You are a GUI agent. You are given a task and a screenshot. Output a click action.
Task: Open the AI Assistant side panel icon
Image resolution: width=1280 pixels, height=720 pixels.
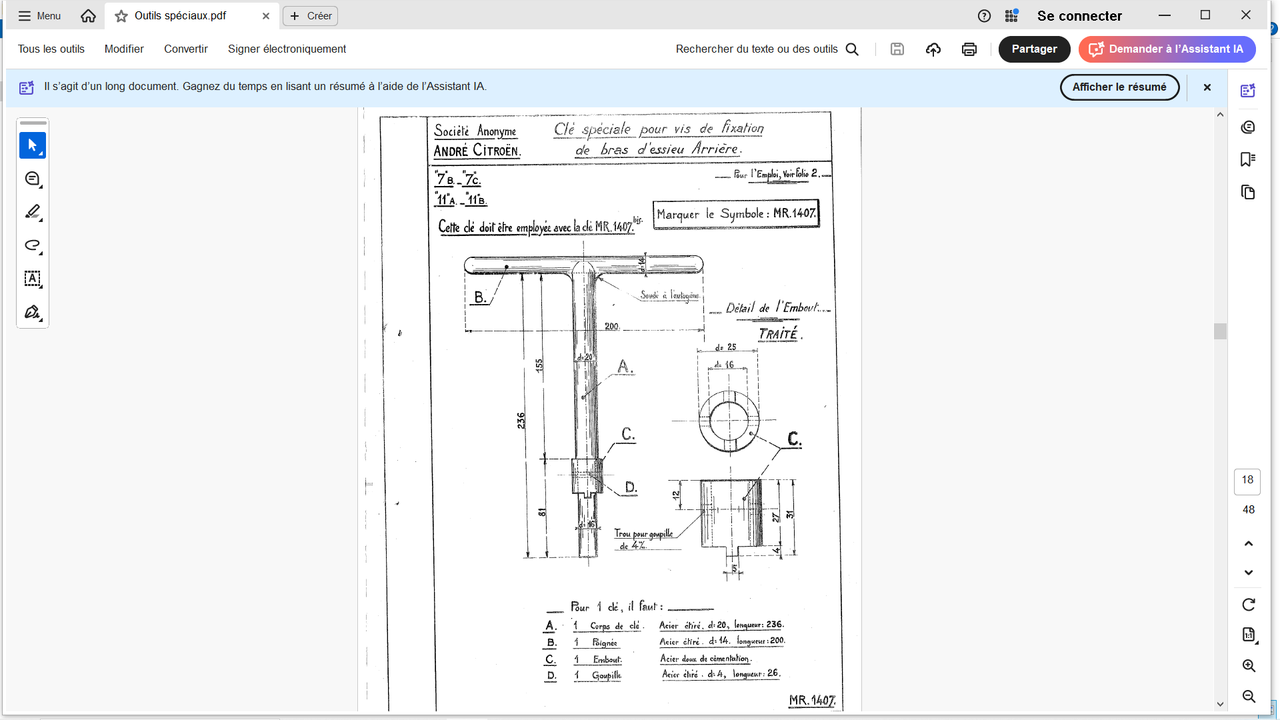[1248, 91]
